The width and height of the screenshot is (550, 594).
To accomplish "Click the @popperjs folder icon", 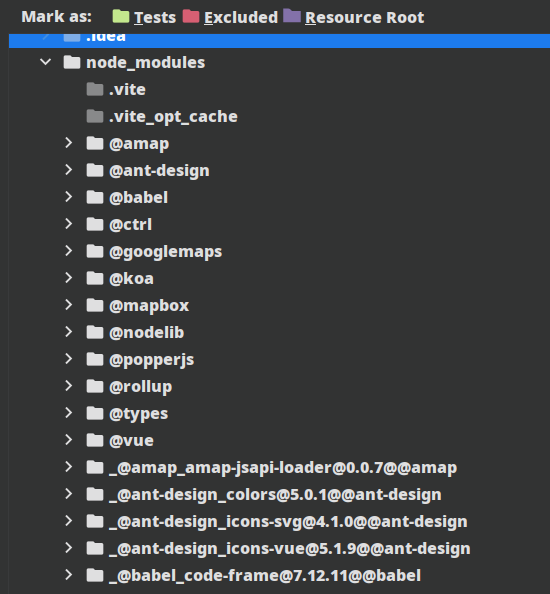I will tap(95, 360).
